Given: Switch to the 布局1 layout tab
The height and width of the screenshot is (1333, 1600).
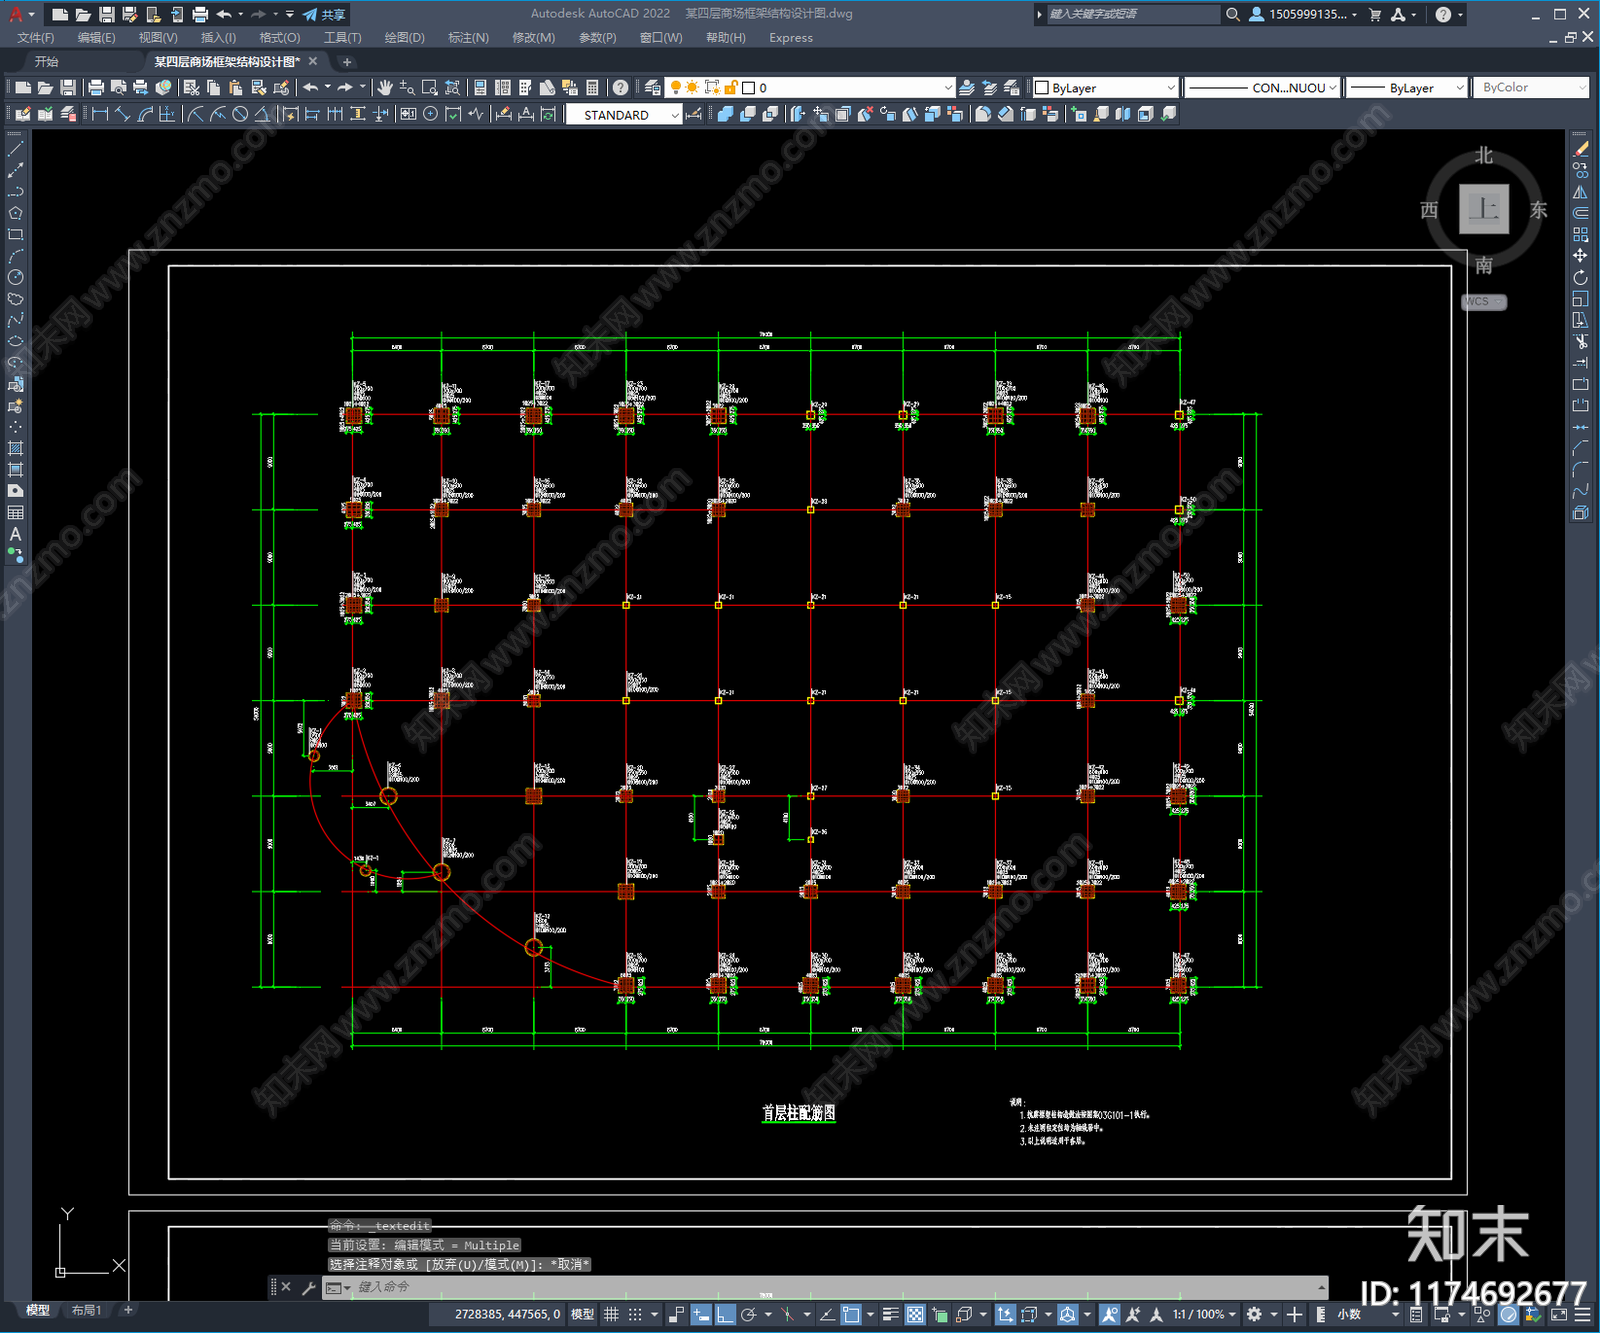Looking at the screenshot, I should click(87, 1310).
